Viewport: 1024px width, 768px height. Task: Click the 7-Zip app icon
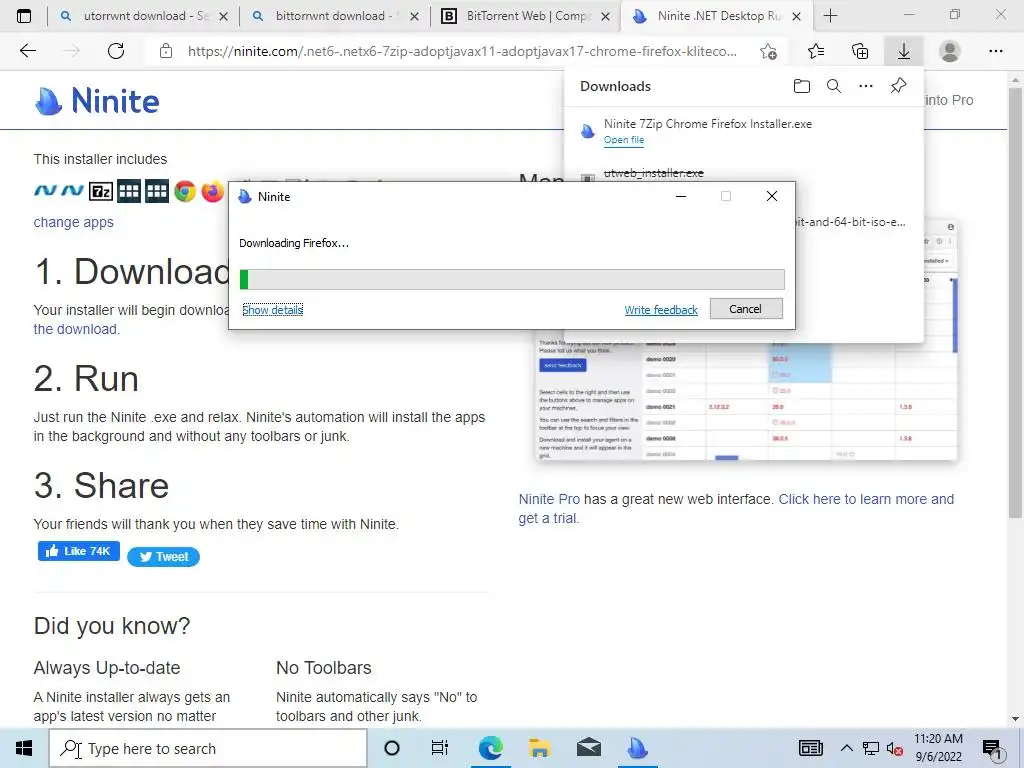point(101,191)
